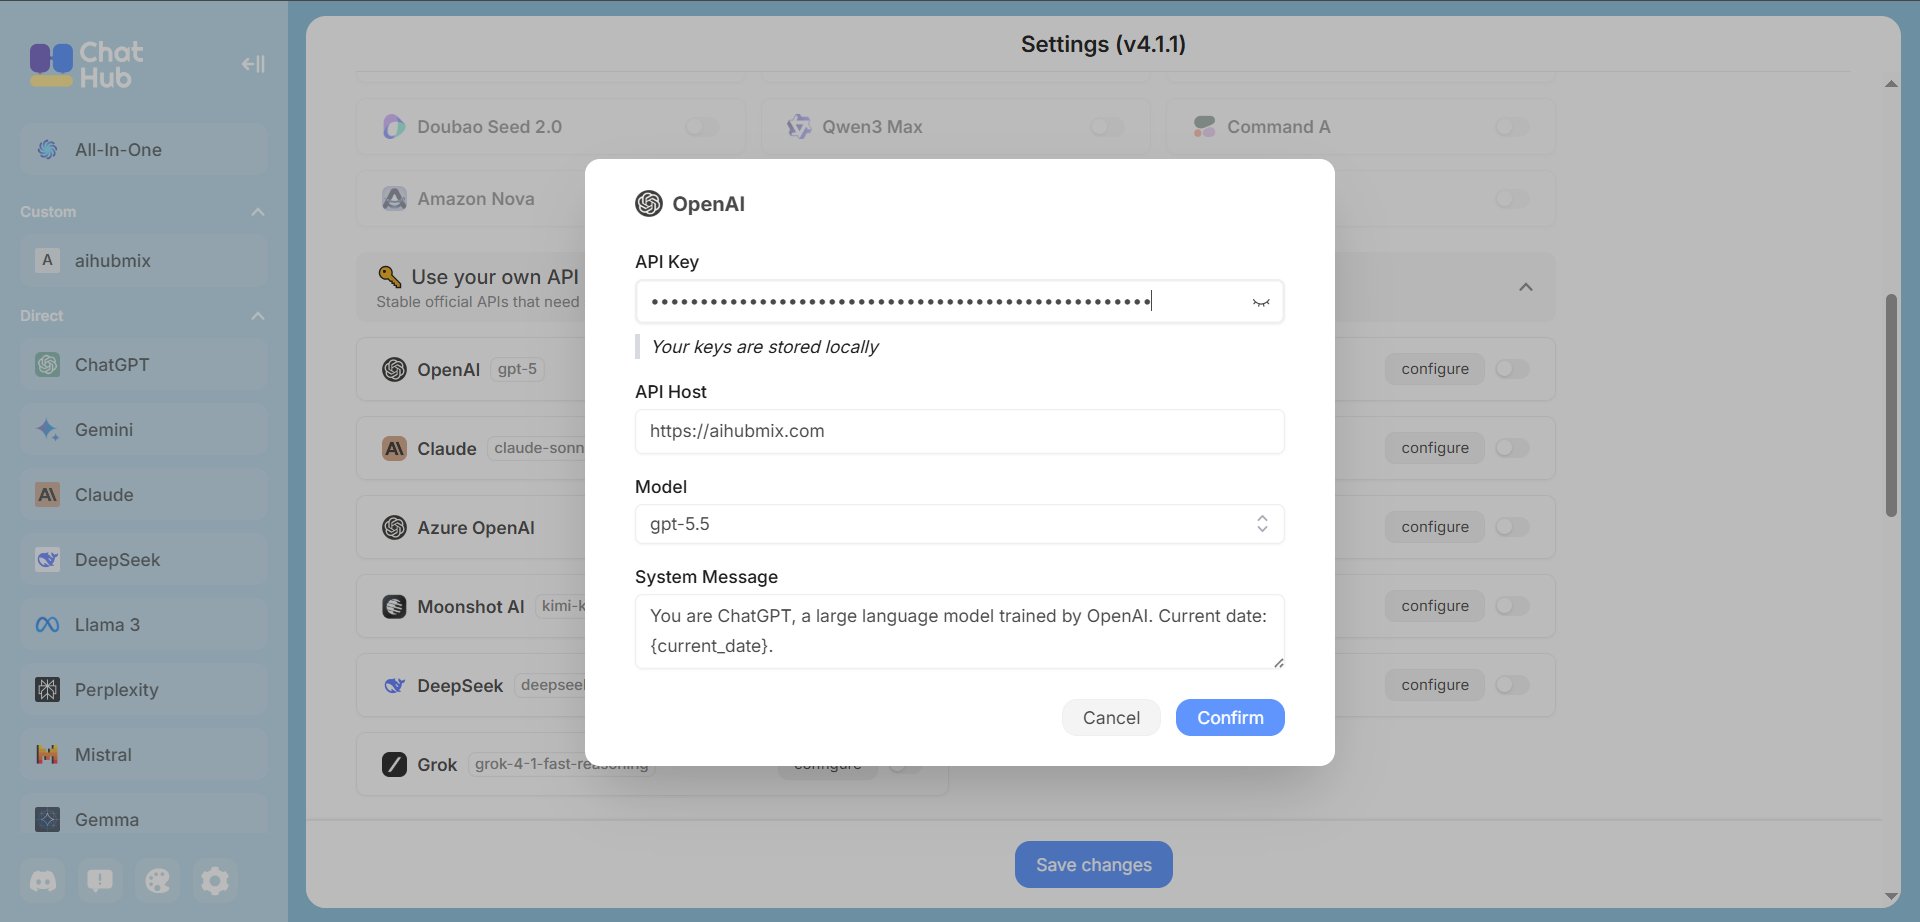
Task: Open ChatGPT in sidebar
Action: click(144, 365)
